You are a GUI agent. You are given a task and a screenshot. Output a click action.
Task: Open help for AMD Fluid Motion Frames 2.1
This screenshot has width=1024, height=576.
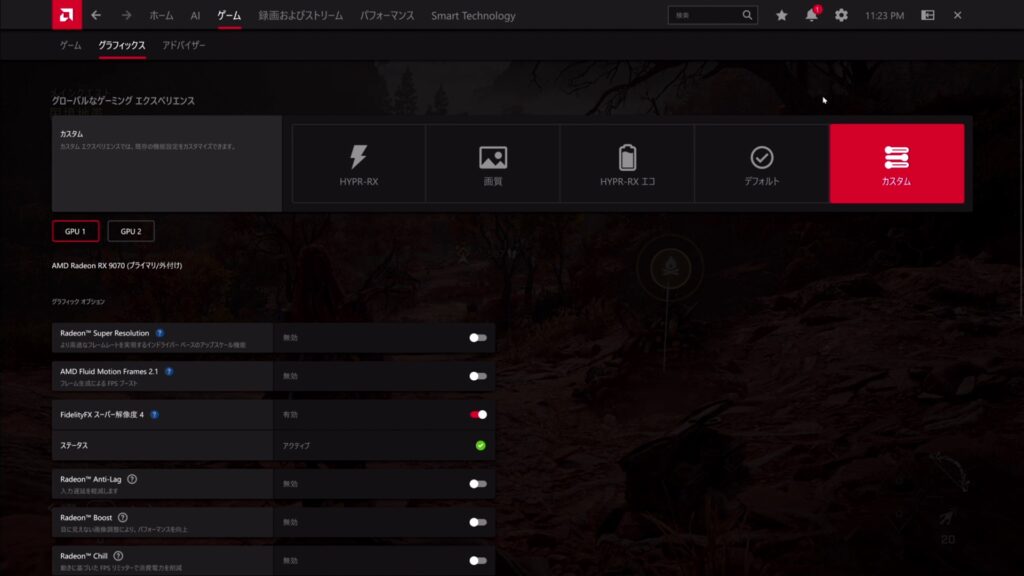tap(168, 372)
